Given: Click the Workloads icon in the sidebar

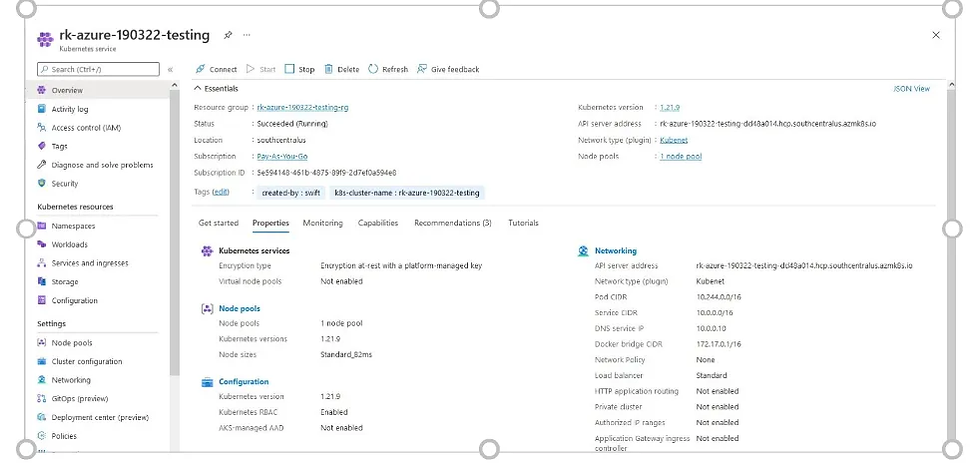Looking at the screenshot, I should (x=42, y=244).
